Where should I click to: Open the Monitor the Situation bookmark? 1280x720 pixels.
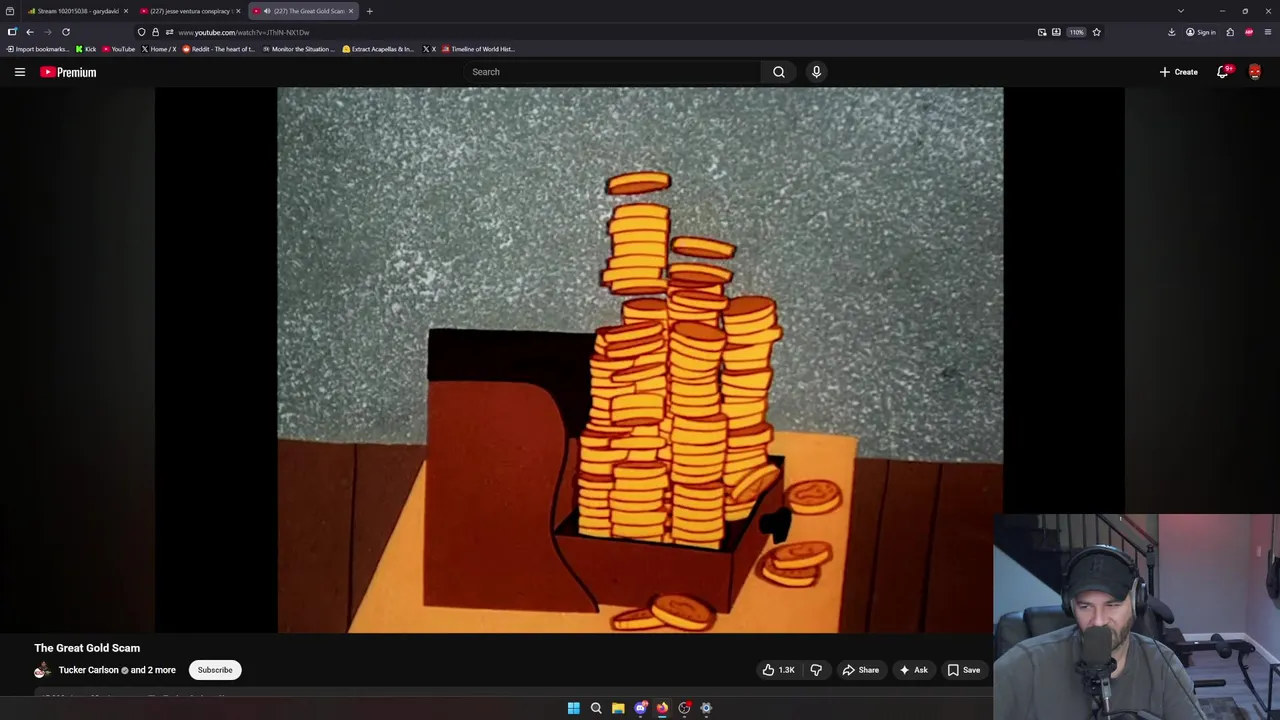point(298,49)
